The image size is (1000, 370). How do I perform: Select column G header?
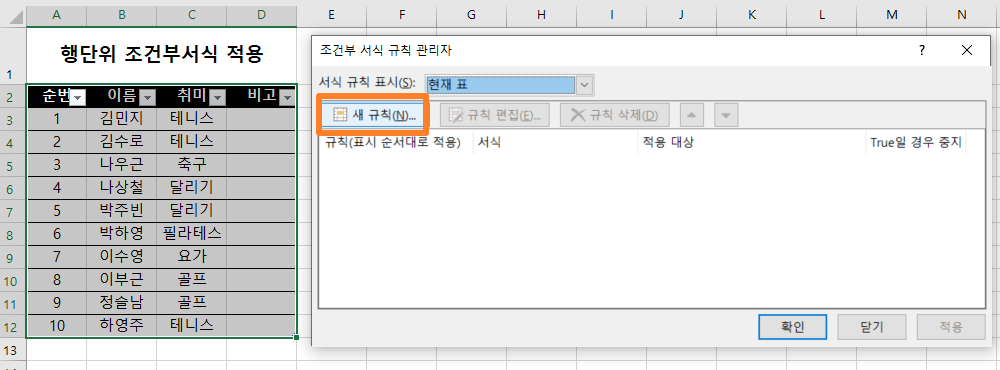pyautogui.click(x=471, y=15)
